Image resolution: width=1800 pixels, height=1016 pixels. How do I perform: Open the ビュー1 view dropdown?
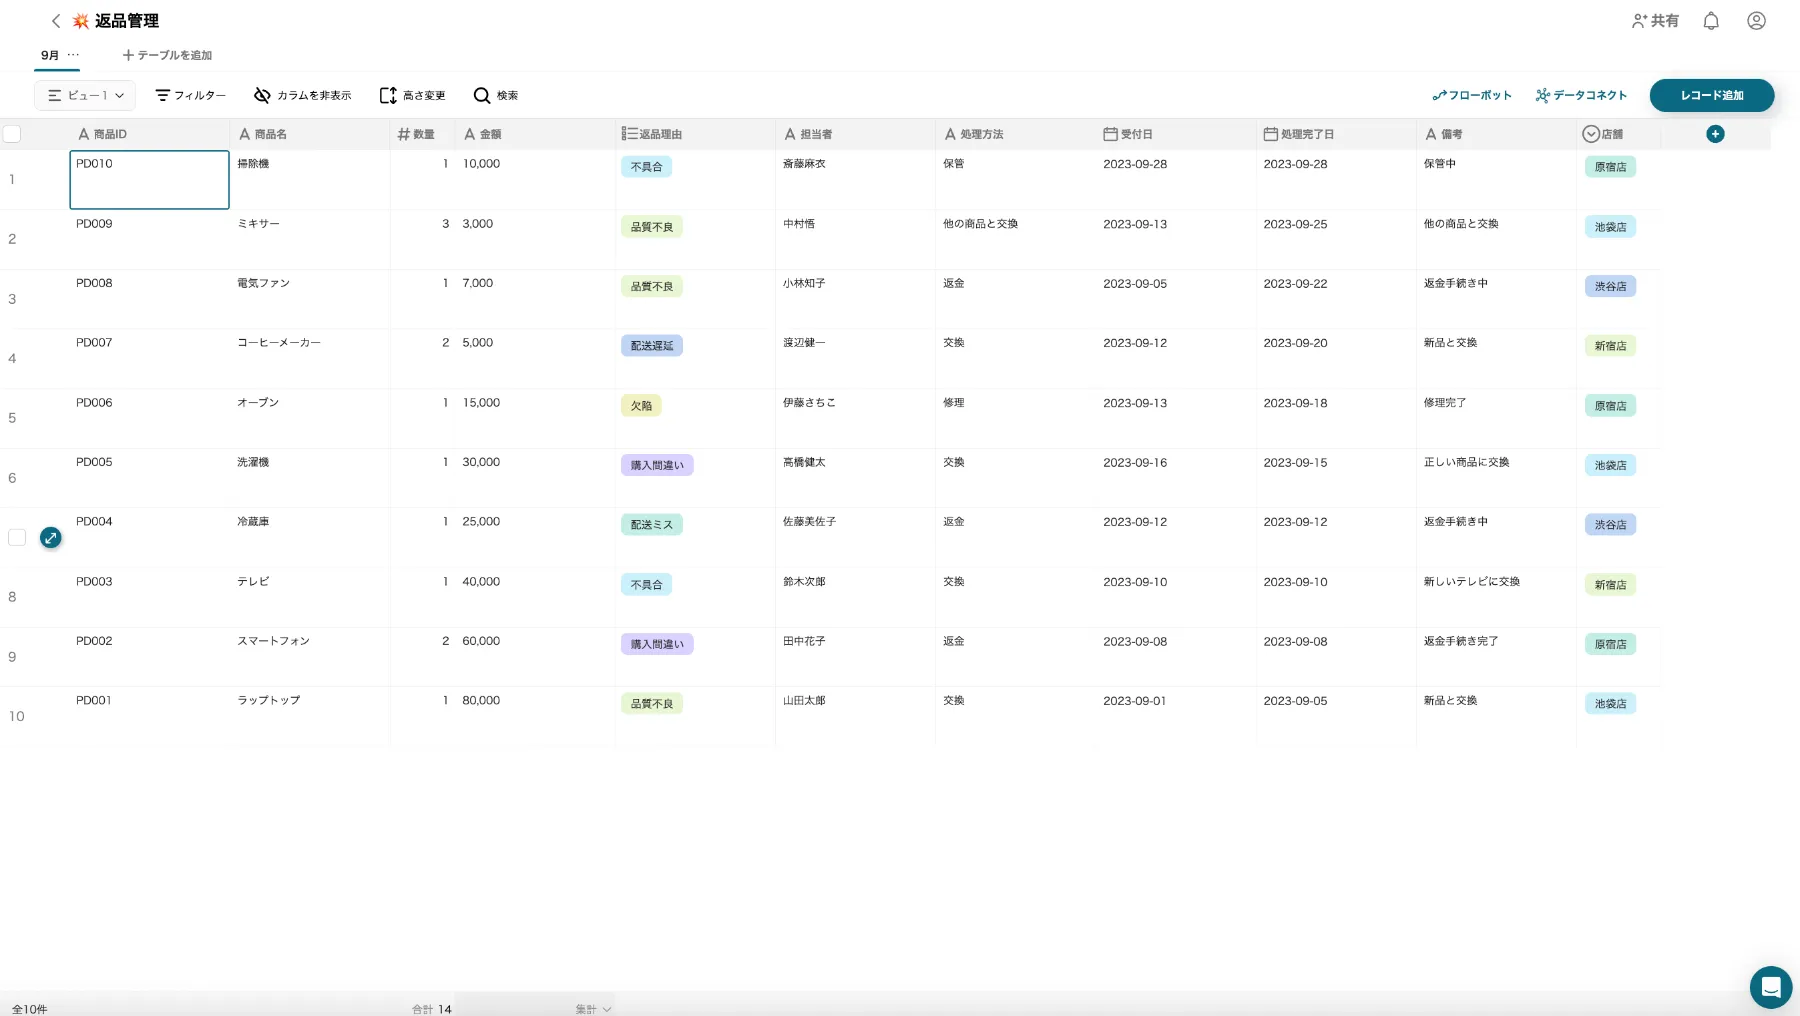[85, 95]
